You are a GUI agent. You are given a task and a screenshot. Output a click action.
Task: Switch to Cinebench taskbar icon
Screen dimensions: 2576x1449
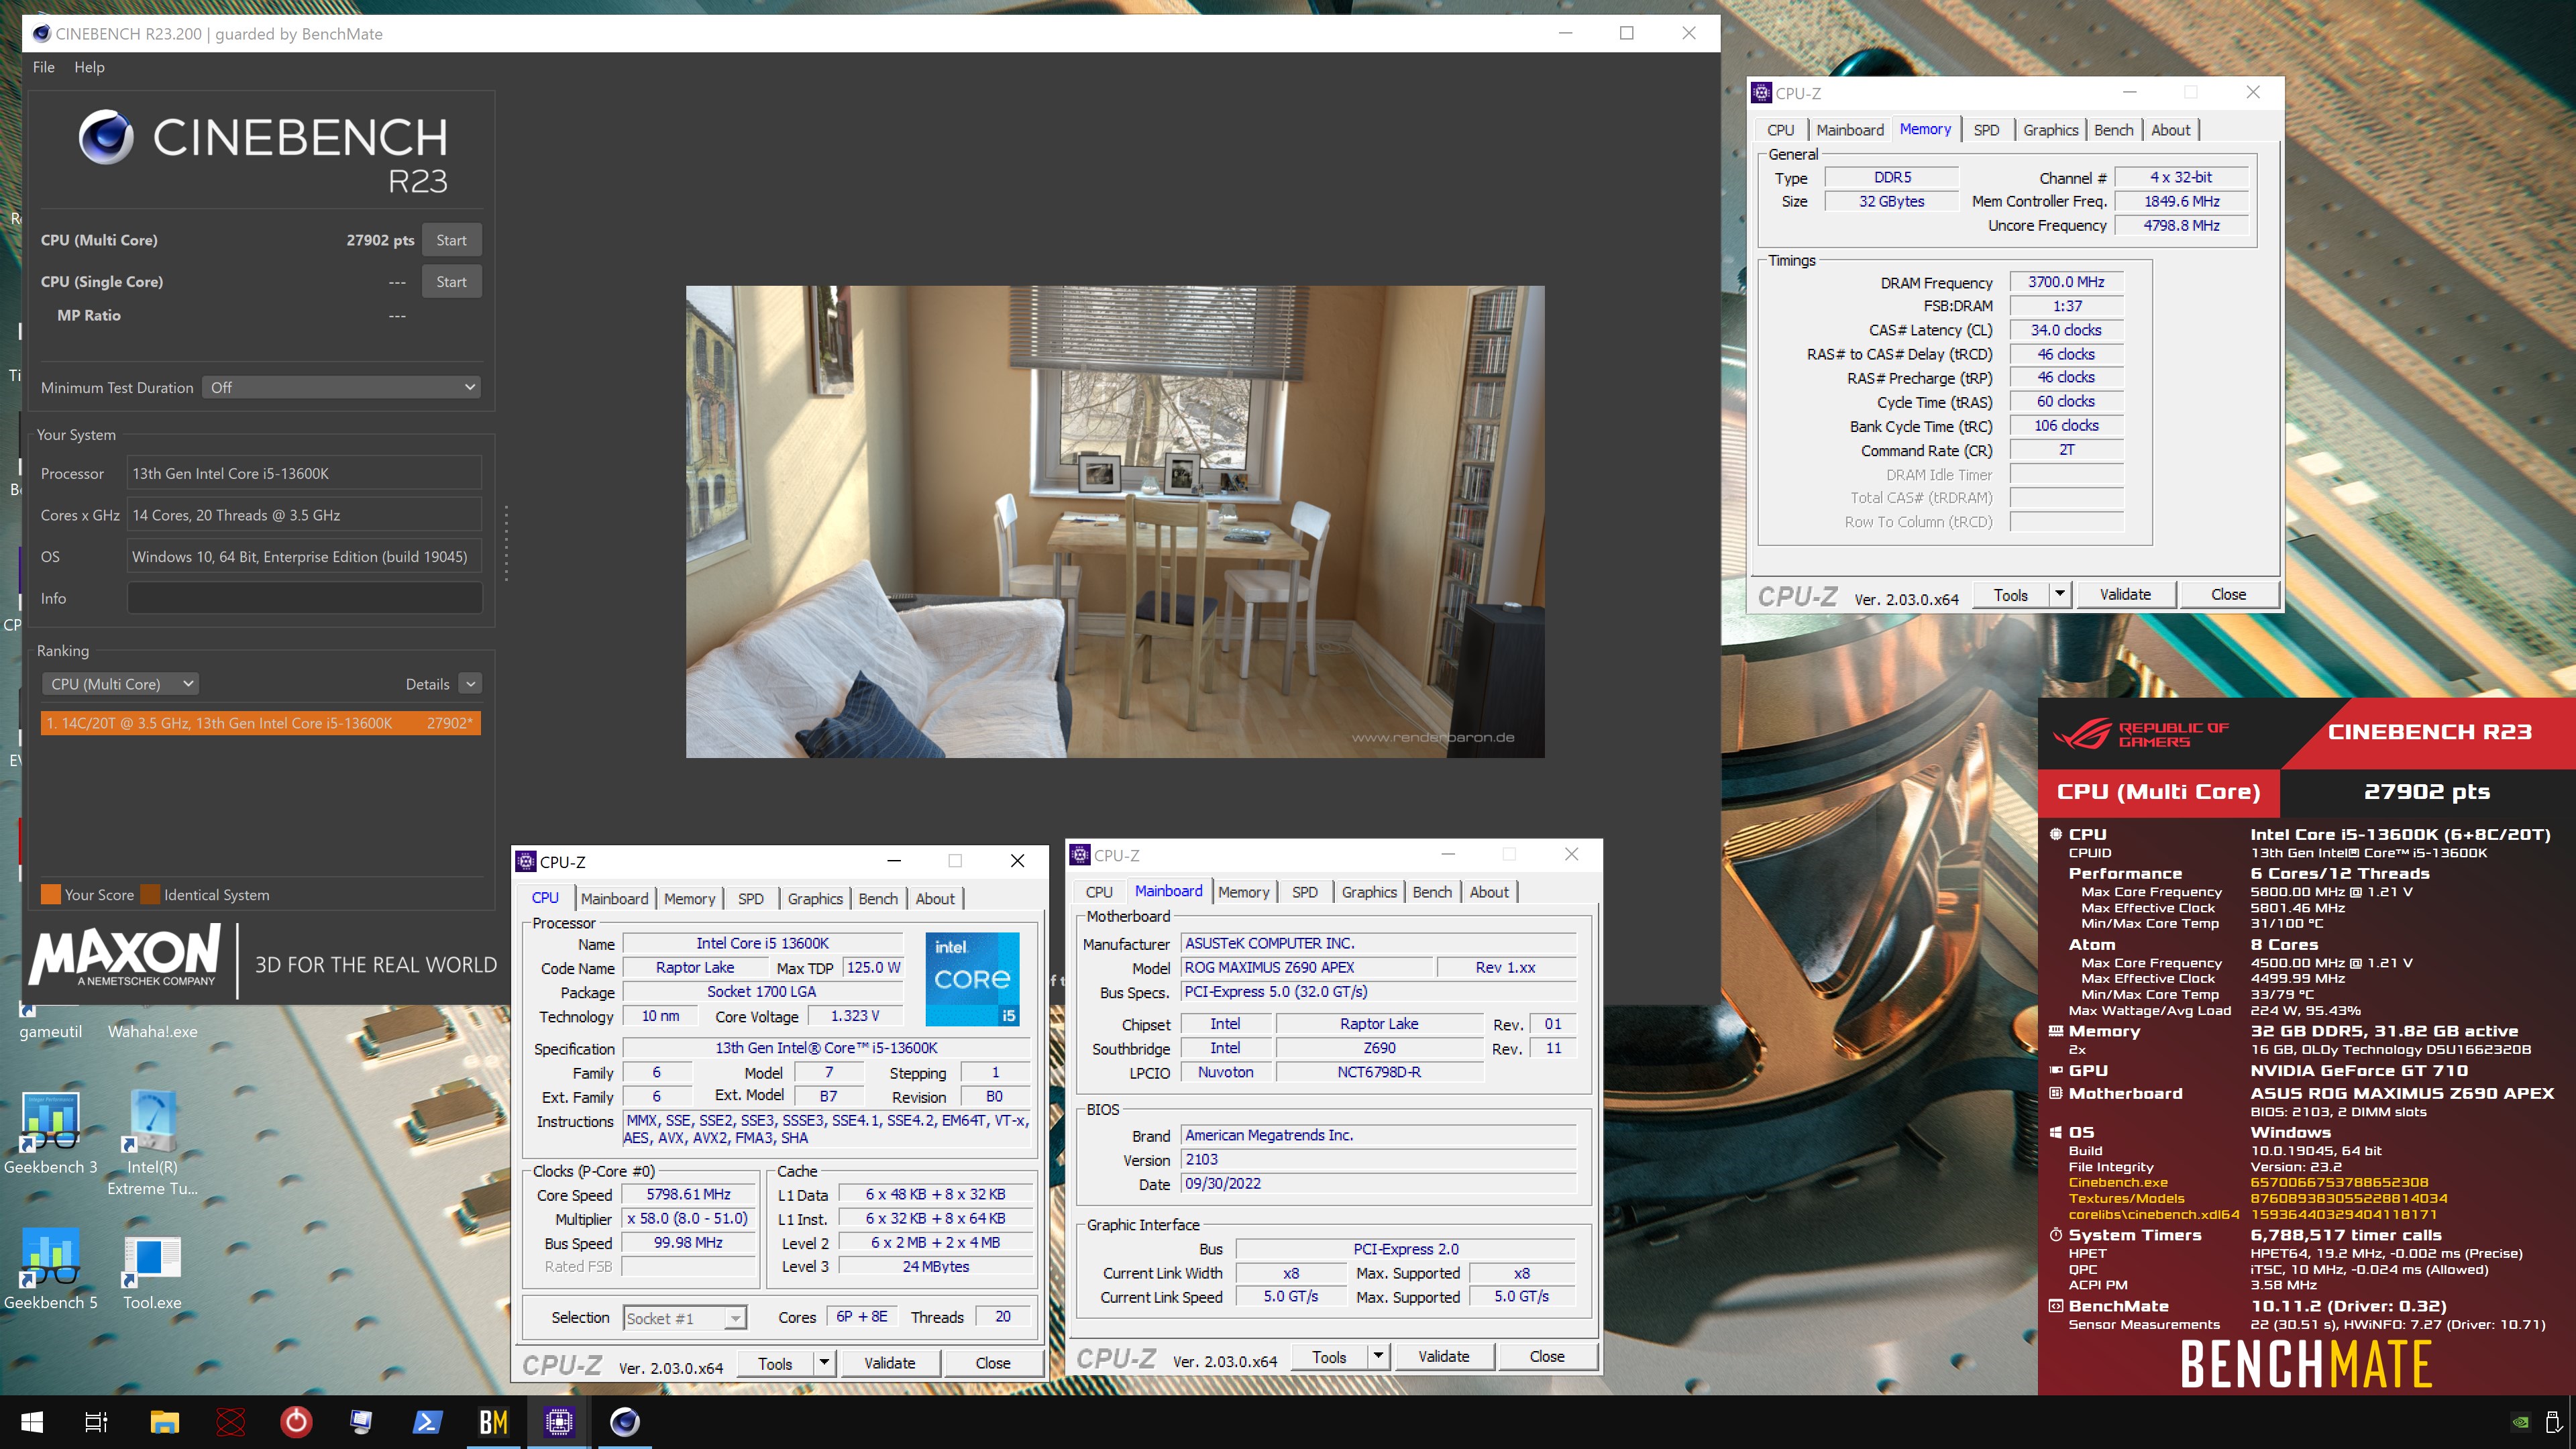coord(625,1421)
